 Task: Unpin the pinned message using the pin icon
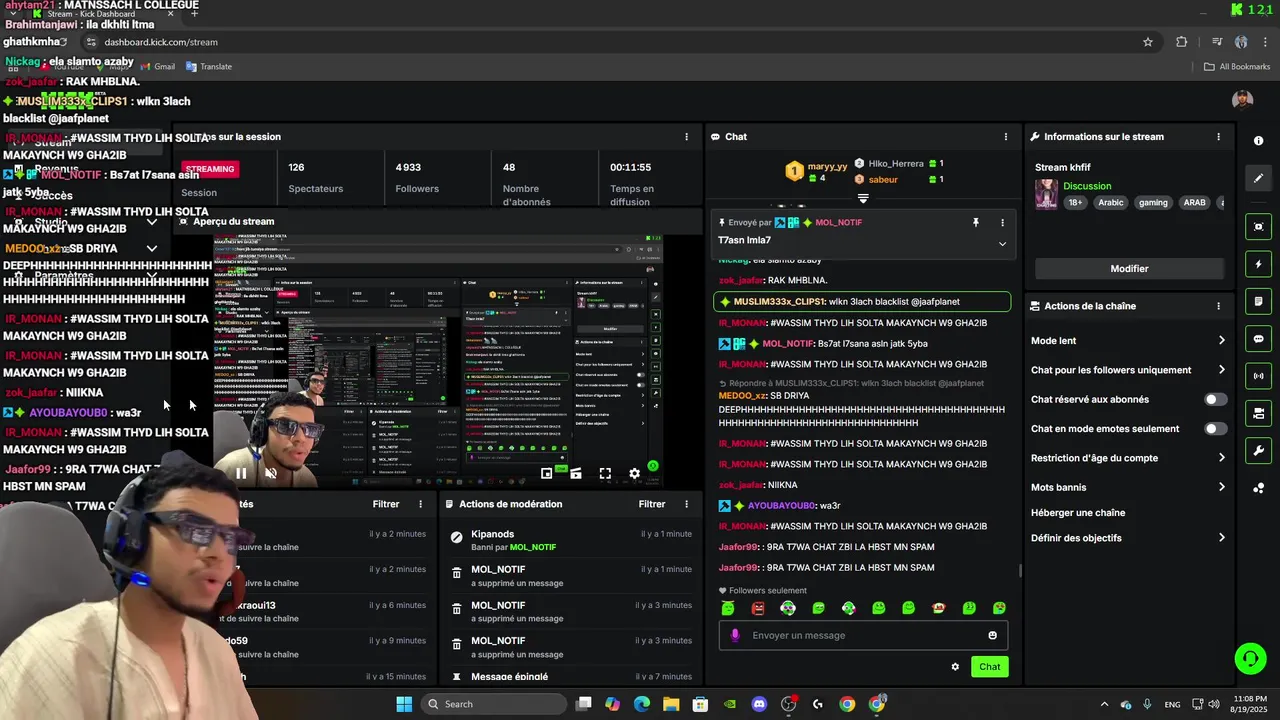[976, 223]
